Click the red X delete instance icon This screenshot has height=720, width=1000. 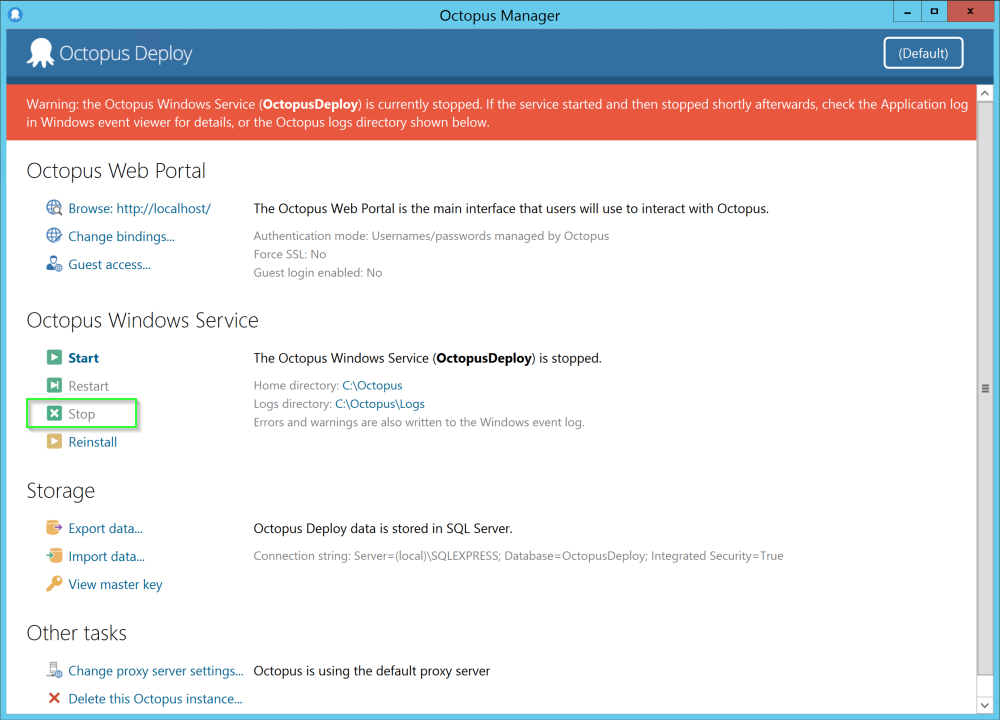click(54, 699)
